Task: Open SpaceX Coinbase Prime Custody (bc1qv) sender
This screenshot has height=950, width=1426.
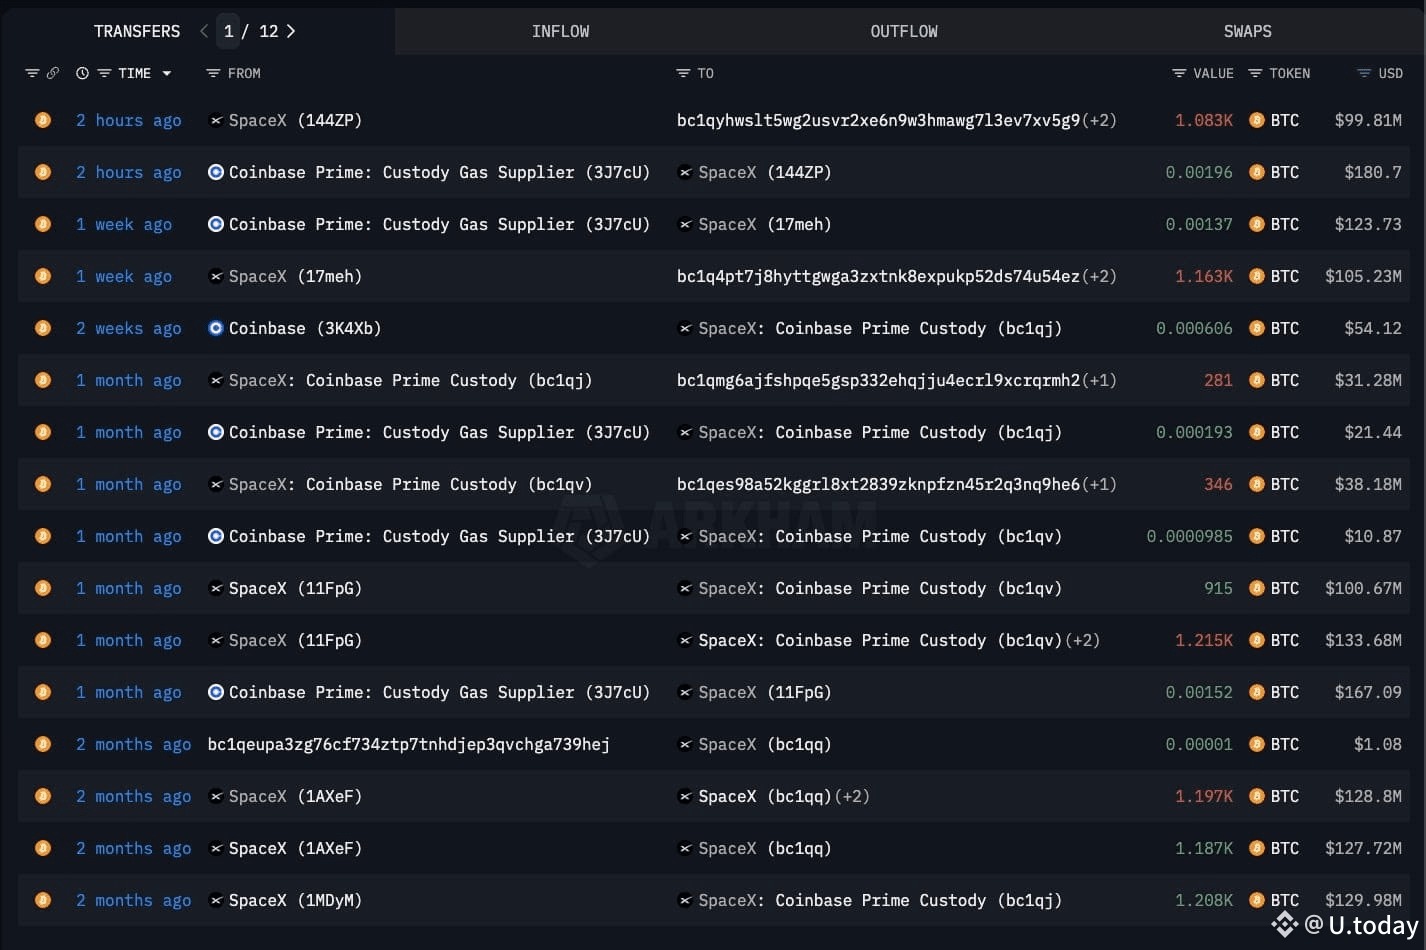Action: tap(410, 484)
